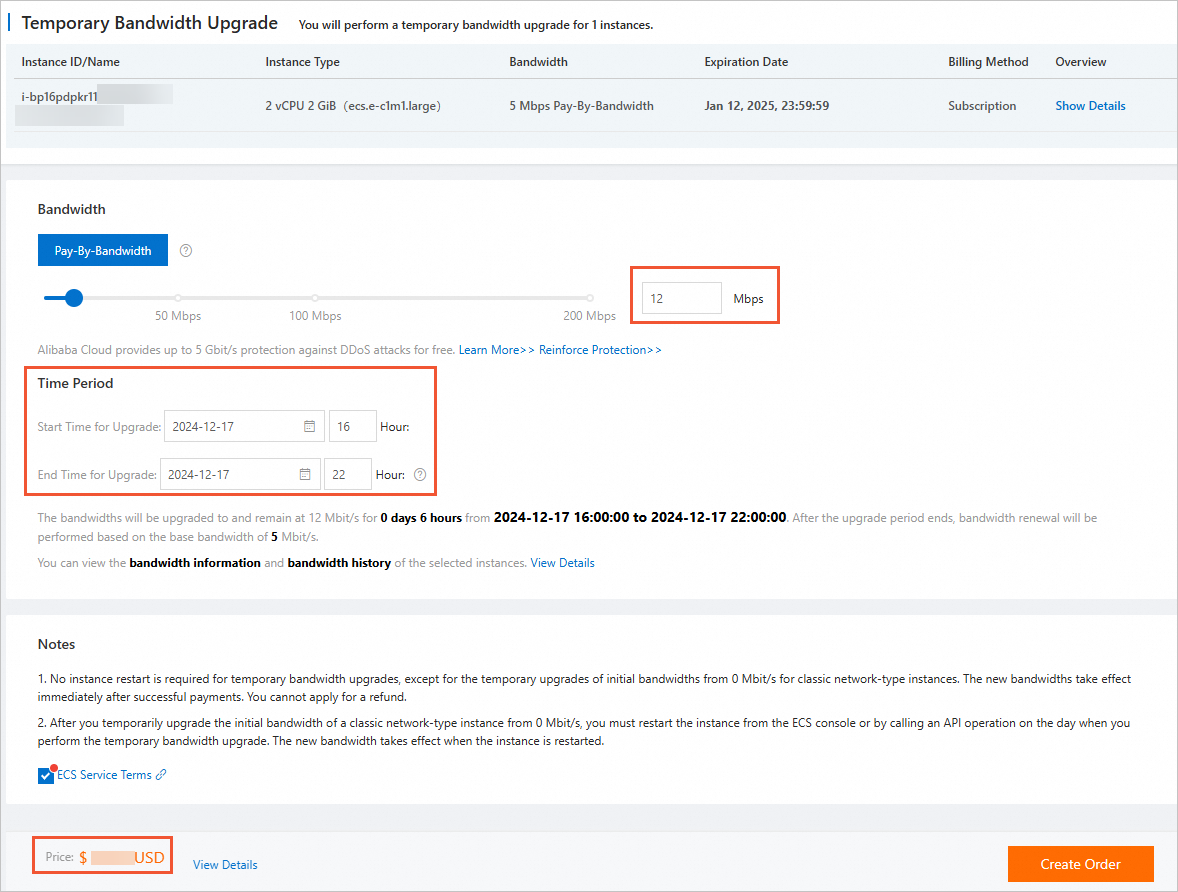Click the 'Expiration Date' column header
The height and width of the screenshot is (892, 1178).
(746, 62)
